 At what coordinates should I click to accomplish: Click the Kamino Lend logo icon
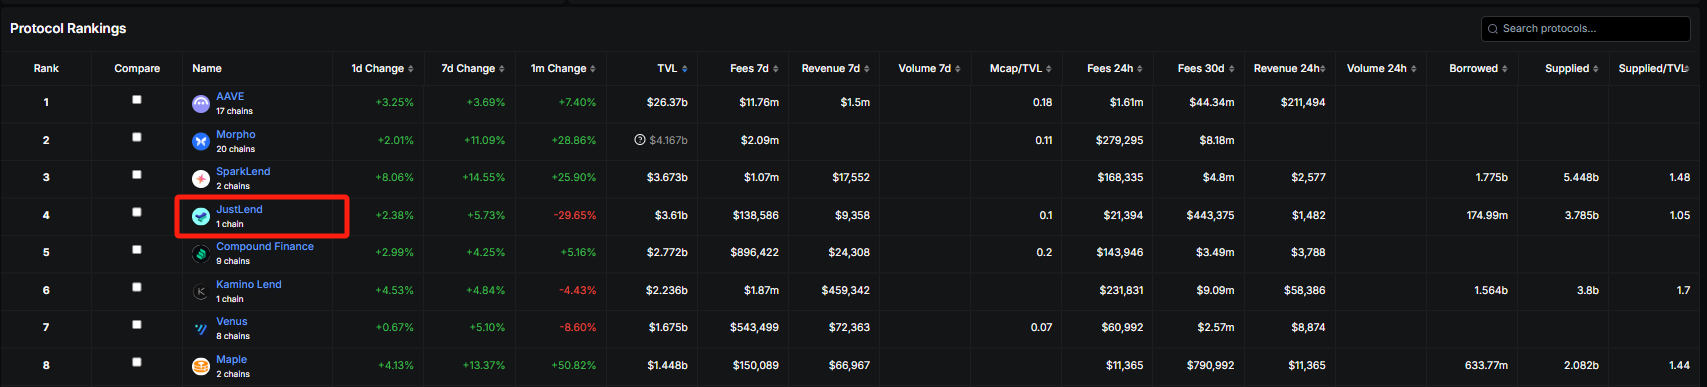[x=201, y=291]
